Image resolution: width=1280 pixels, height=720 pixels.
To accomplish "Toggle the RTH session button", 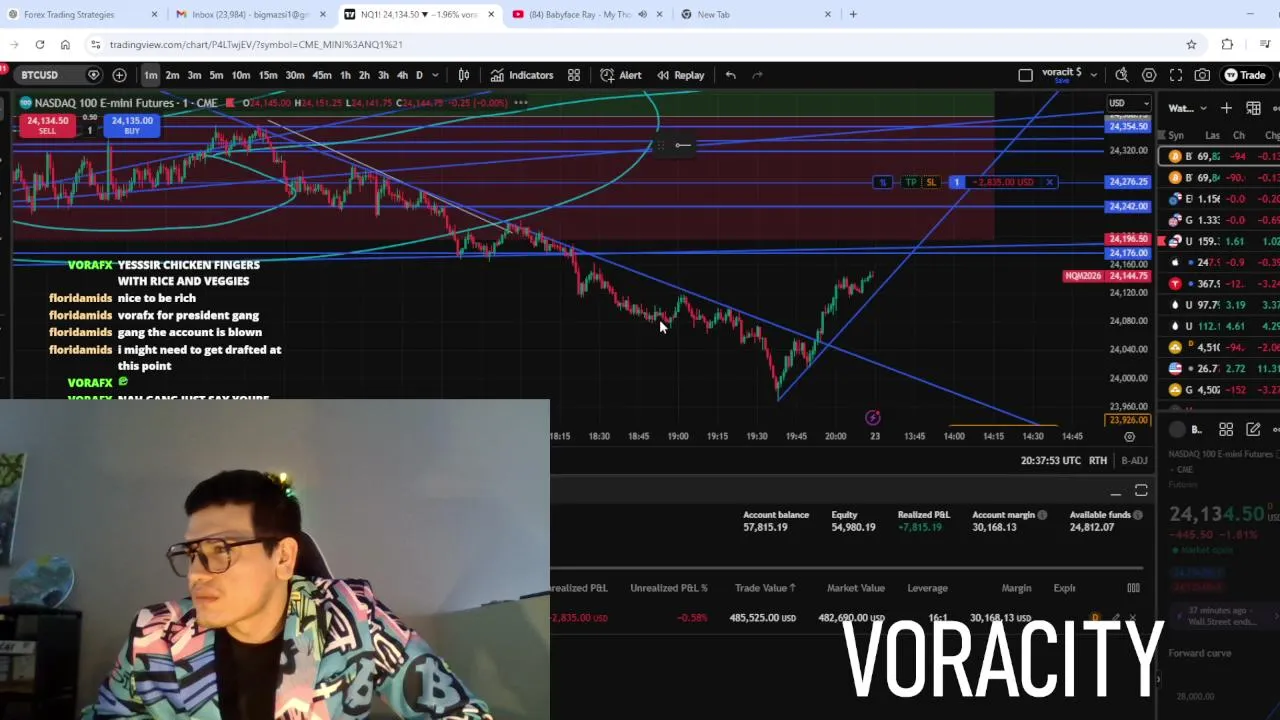I will coord(1098,460).
